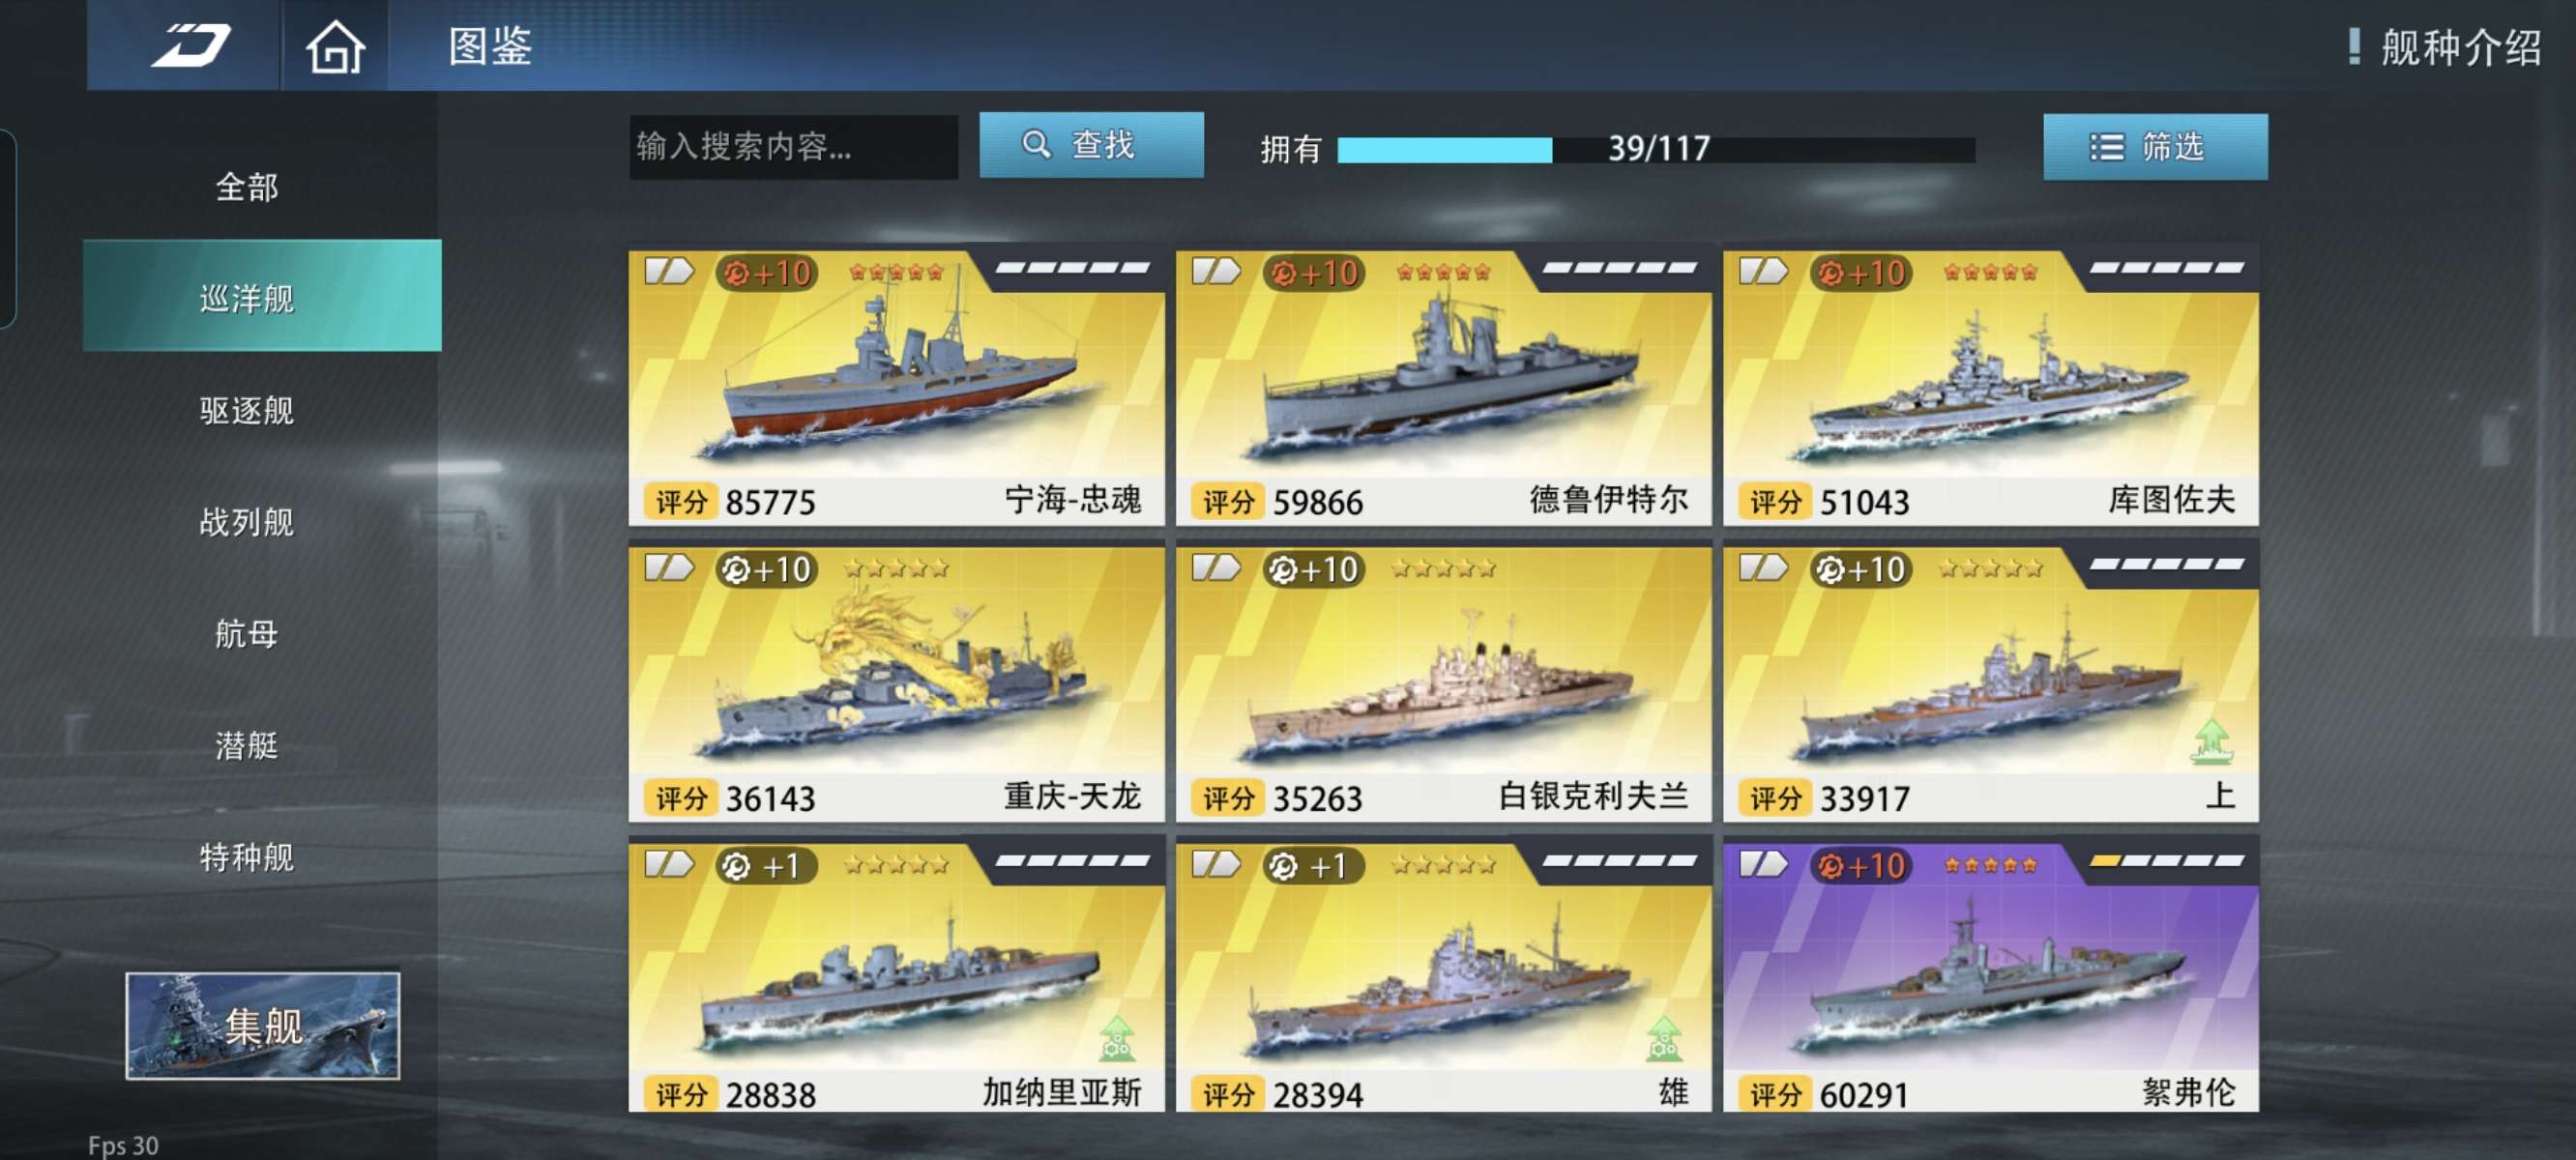Click the 拥有 39/117 progress bar
This screenshot has height=1160, width=2576.
(1656, 150)
